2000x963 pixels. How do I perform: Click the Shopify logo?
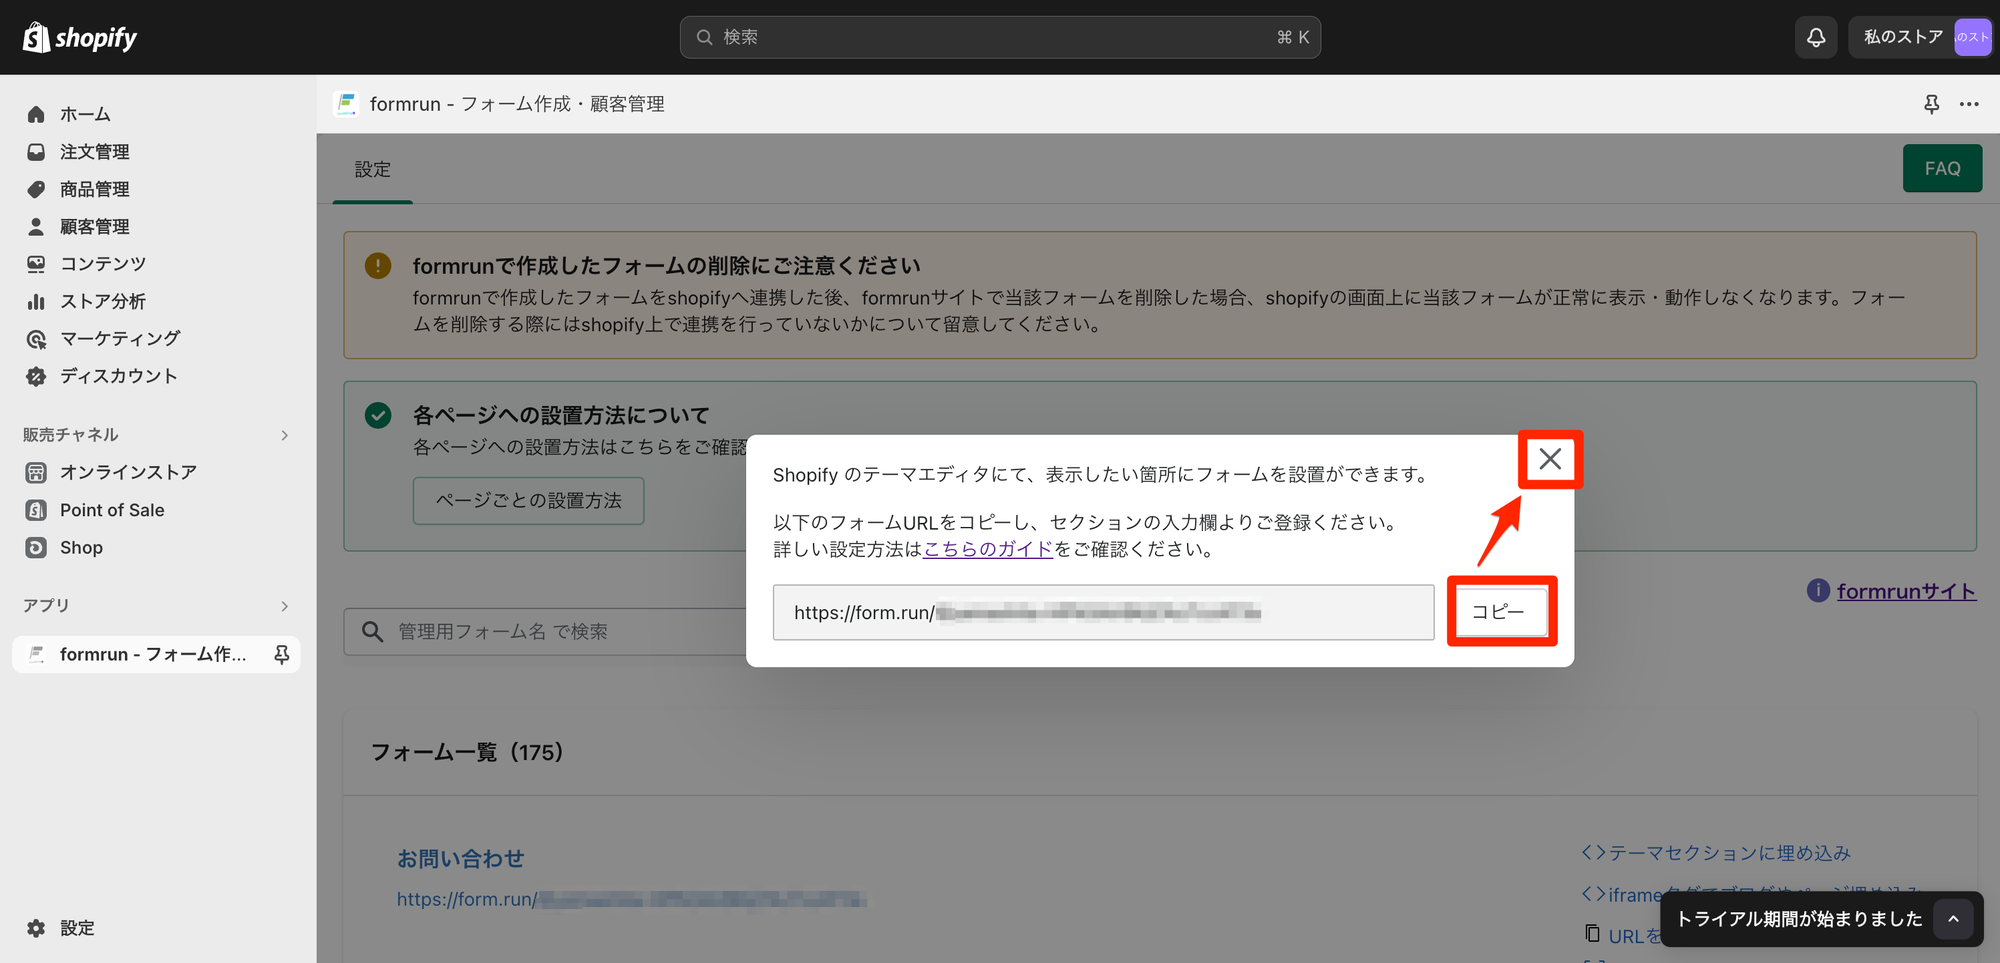coord(80,37)
